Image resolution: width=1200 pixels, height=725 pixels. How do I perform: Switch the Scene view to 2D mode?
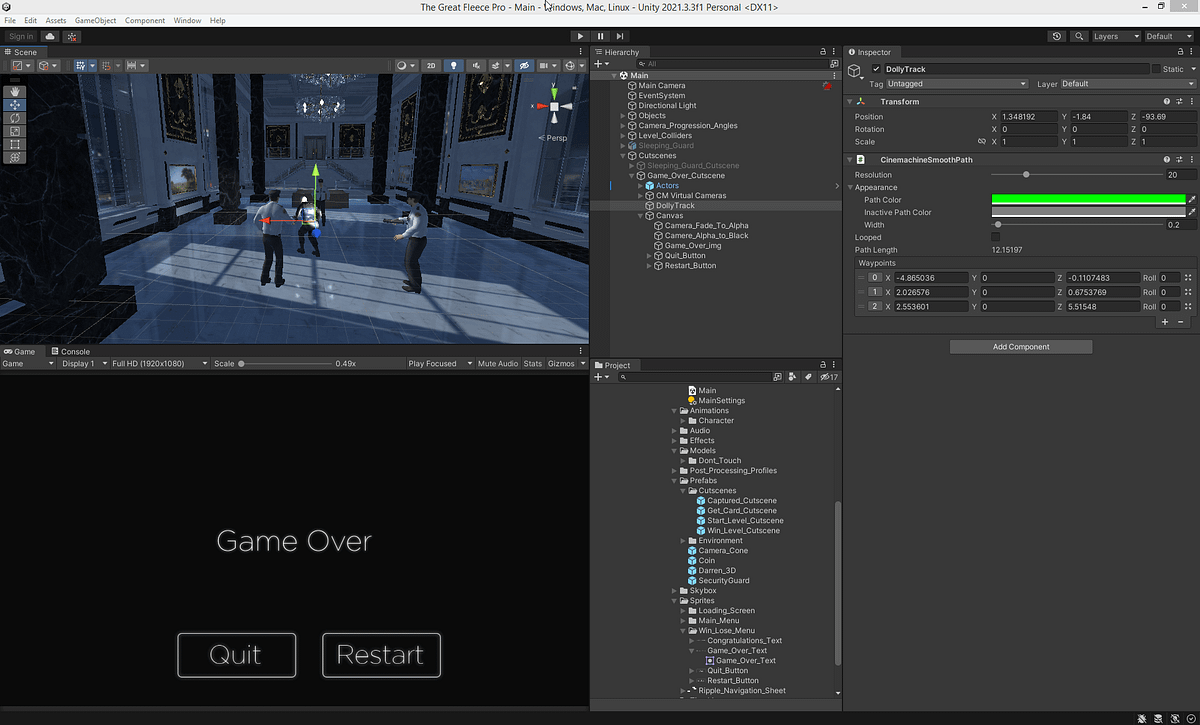point(430,65)
